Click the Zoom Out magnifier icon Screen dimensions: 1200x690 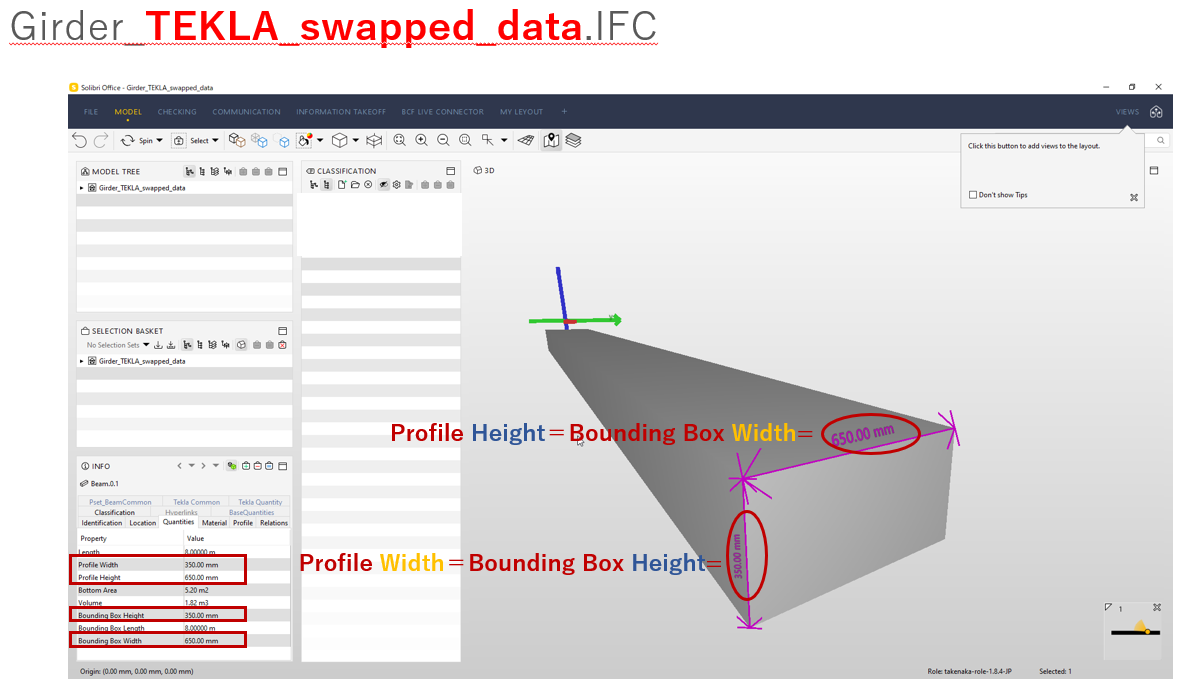point(443,141)
